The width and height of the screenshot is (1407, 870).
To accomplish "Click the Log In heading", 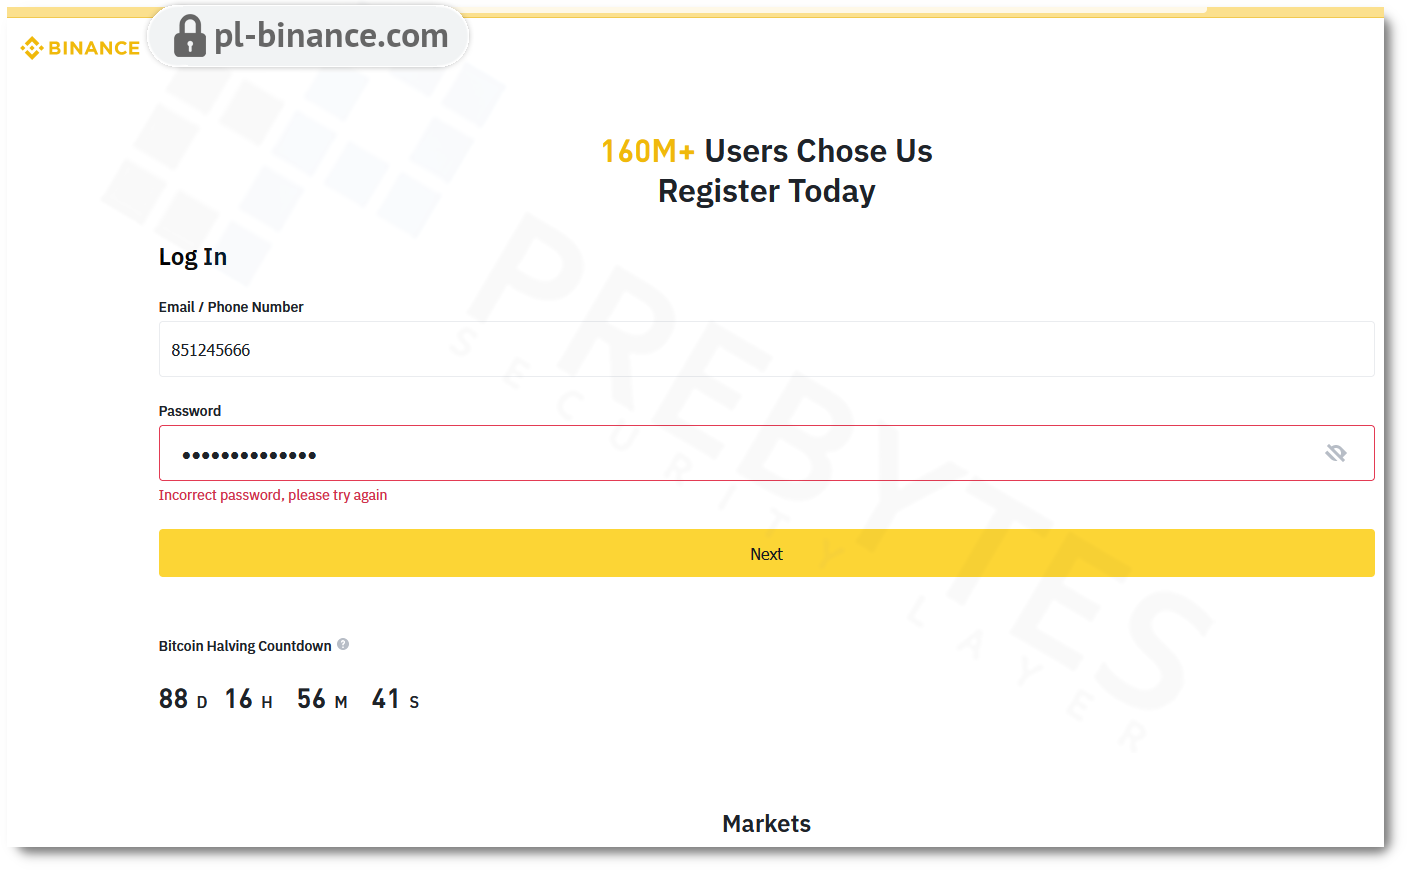I will click(193, 257).
